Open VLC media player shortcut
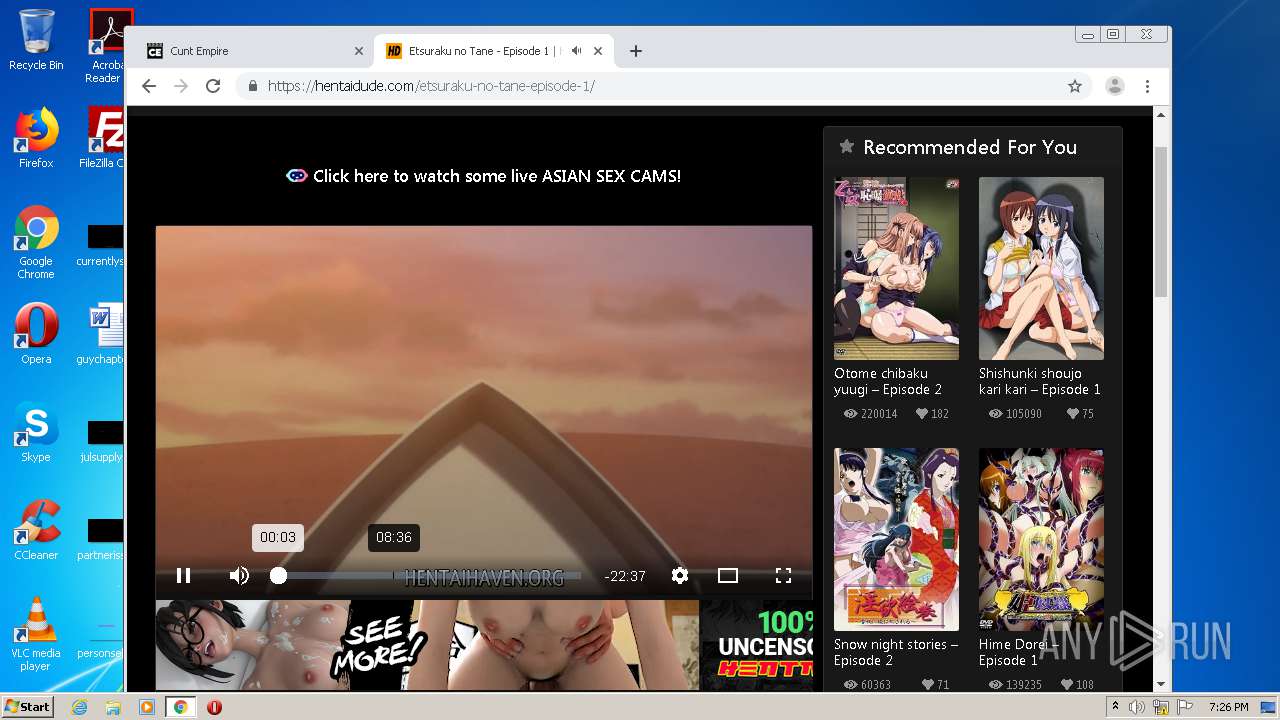 [x=36, y=635]
